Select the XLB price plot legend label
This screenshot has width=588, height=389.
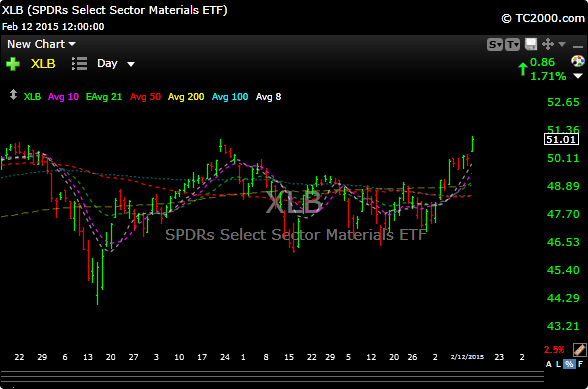point(32,97)
